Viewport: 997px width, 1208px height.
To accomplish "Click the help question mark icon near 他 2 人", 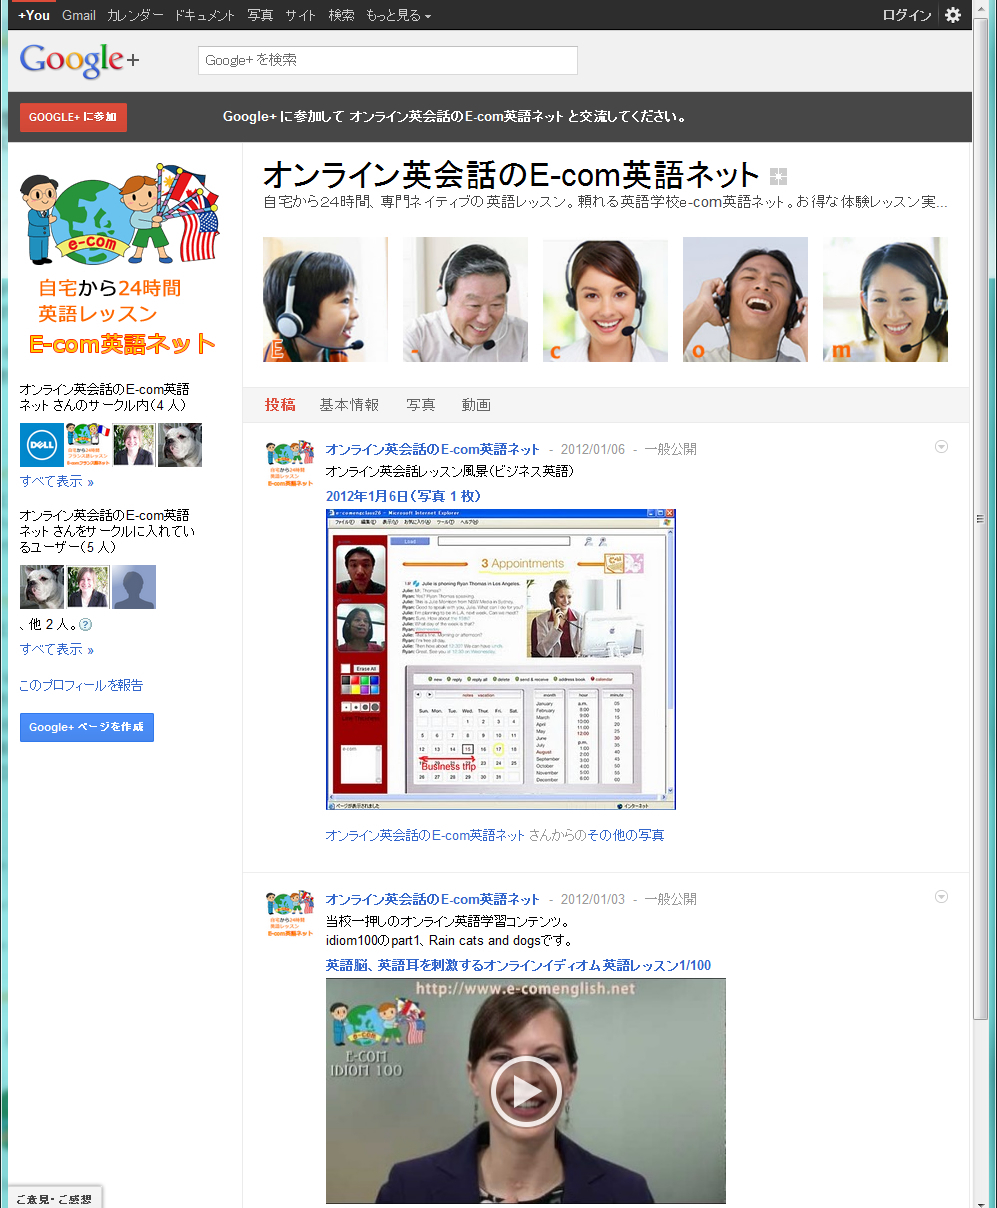I will point(85,625).
